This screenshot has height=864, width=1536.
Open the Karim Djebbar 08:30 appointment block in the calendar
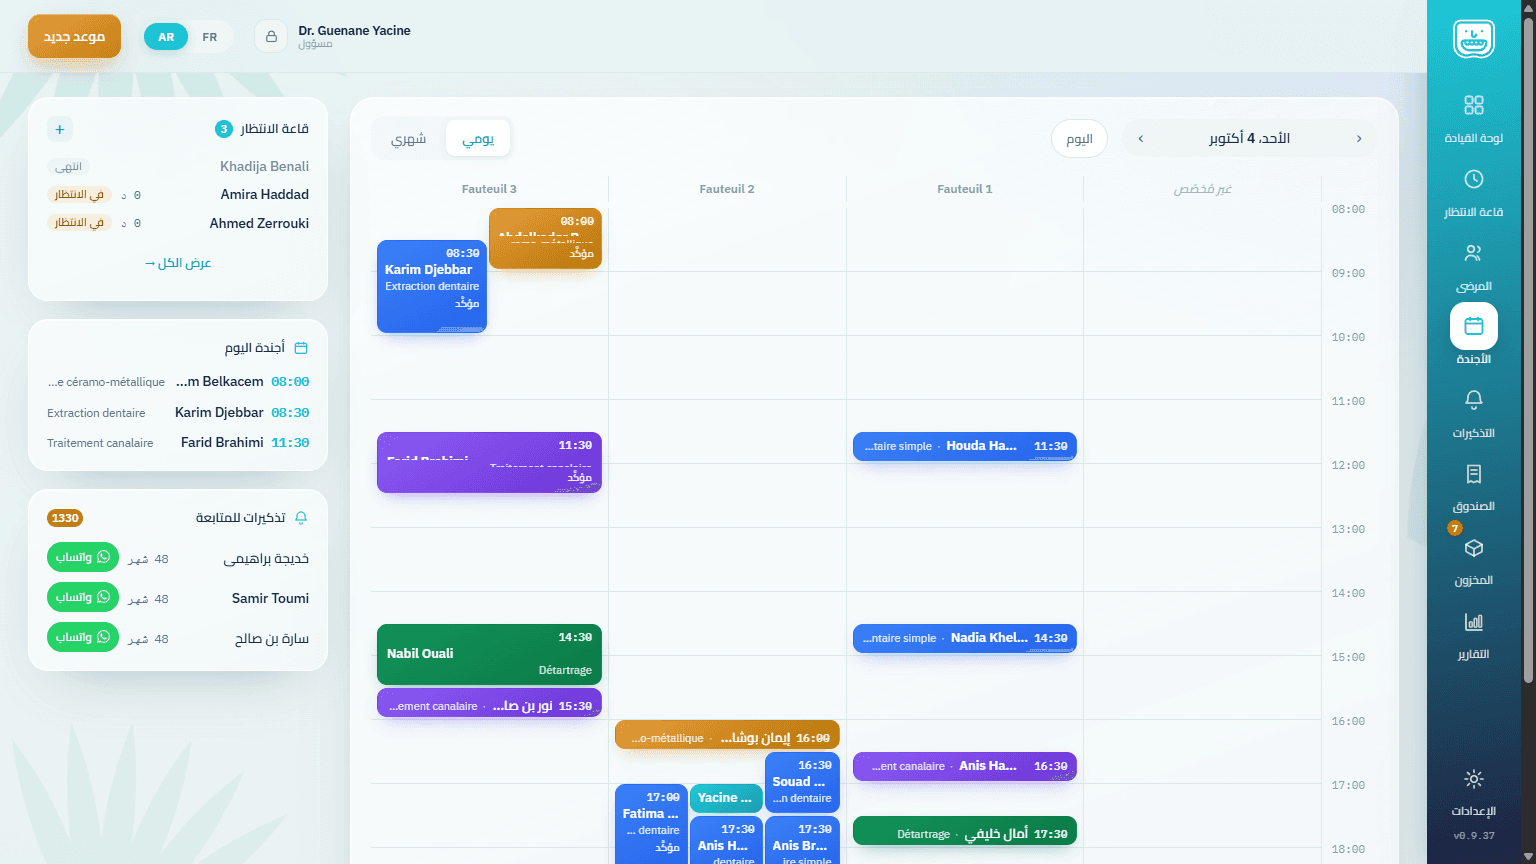(432, 286)
